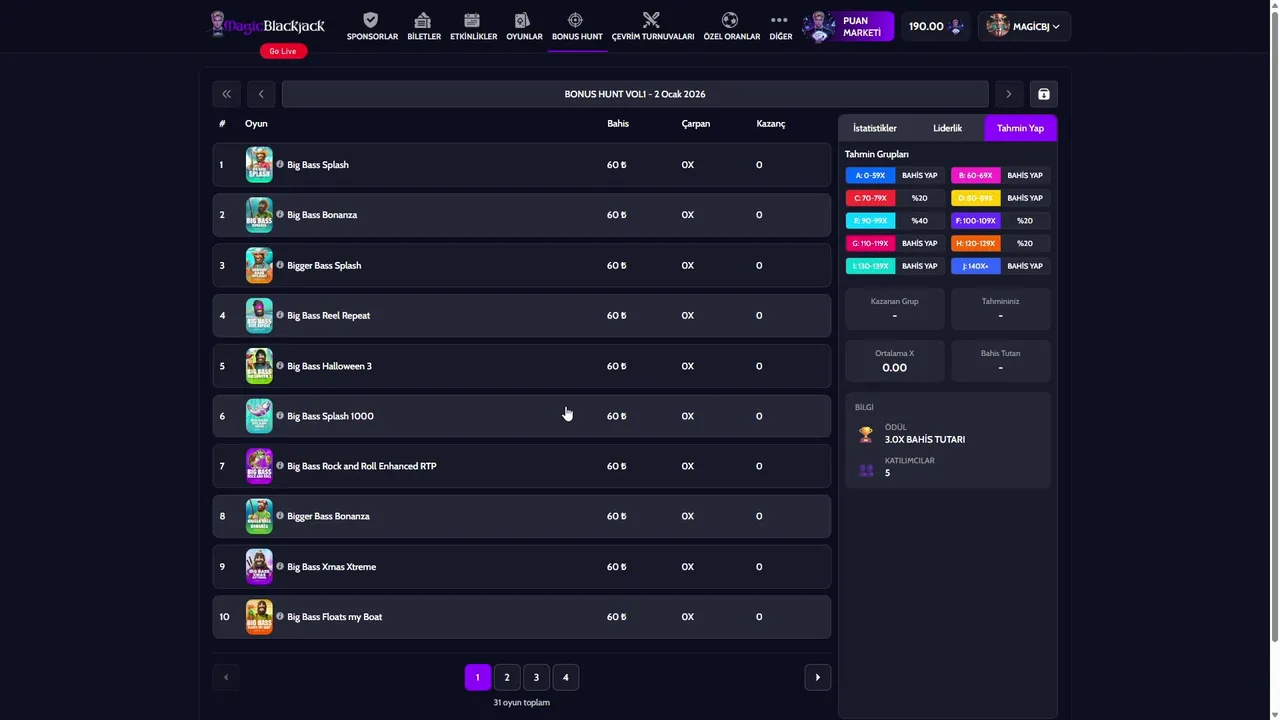Click the participants icon beside Katılımcılar
This screenshot has width=1280, height=720.
click(866, 468)
